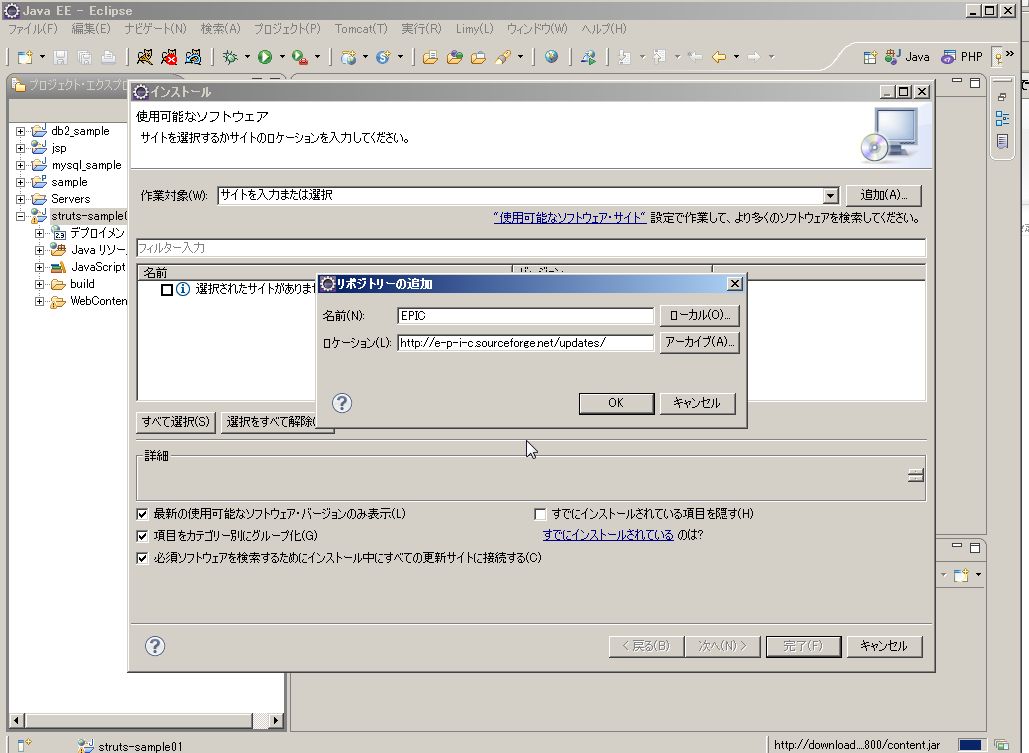Click the location field with sourceforge URL
This screenshot has height=753, width=1029.
point(525,343)
